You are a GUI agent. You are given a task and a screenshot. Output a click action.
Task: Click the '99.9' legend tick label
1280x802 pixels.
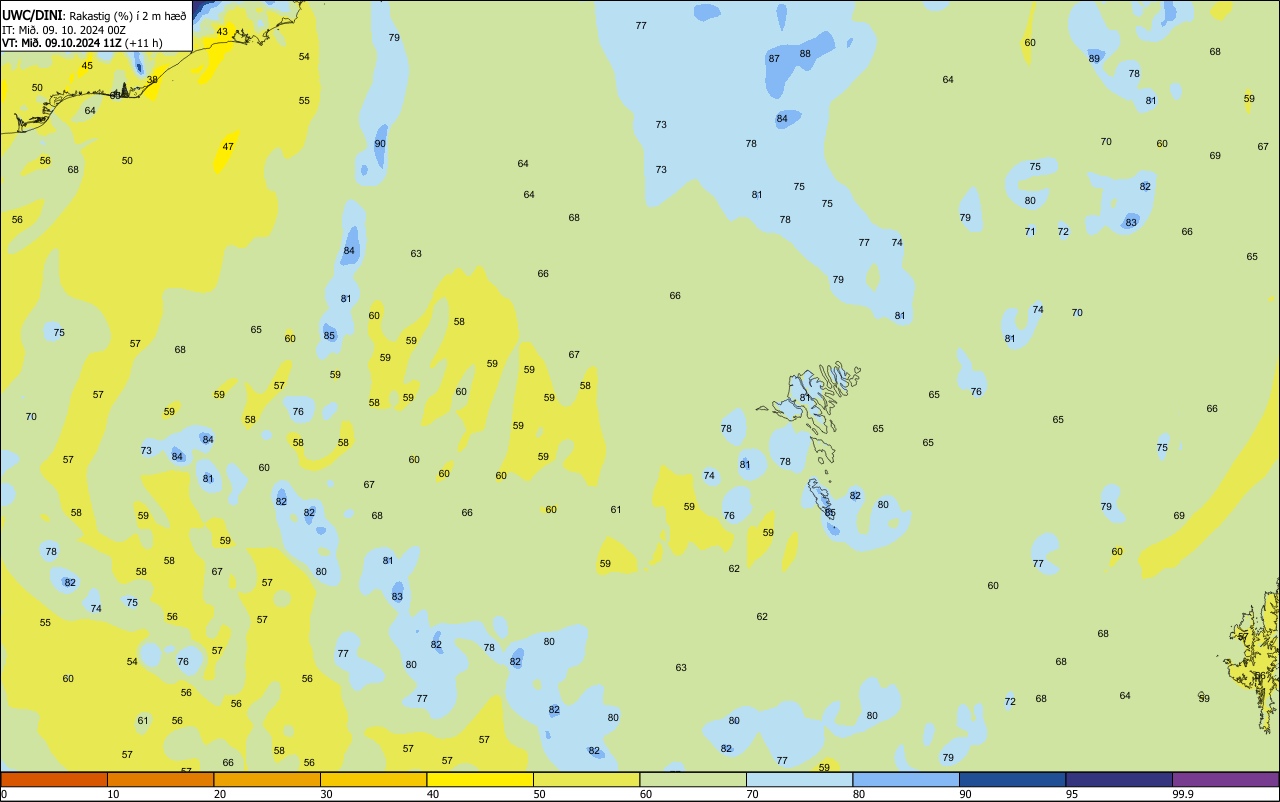[x=1183, y=794]
